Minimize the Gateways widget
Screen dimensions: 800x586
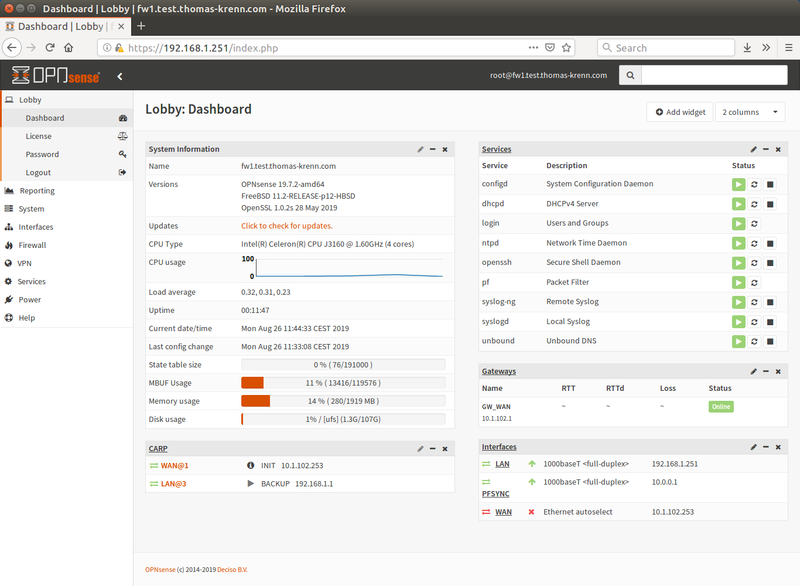tap(766, 371)
